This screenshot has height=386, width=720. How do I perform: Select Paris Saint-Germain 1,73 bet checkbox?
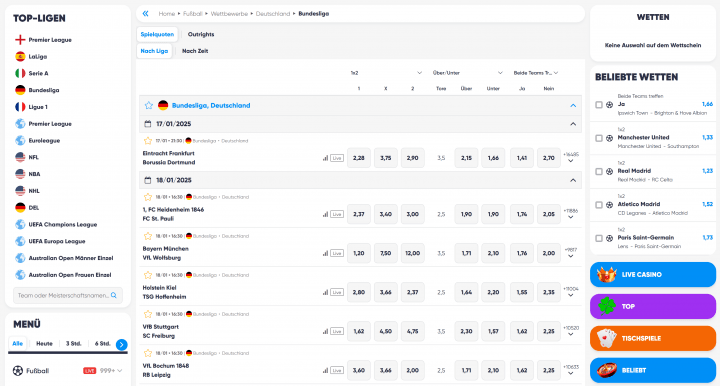pyautogui.click(x=599, y=239)
